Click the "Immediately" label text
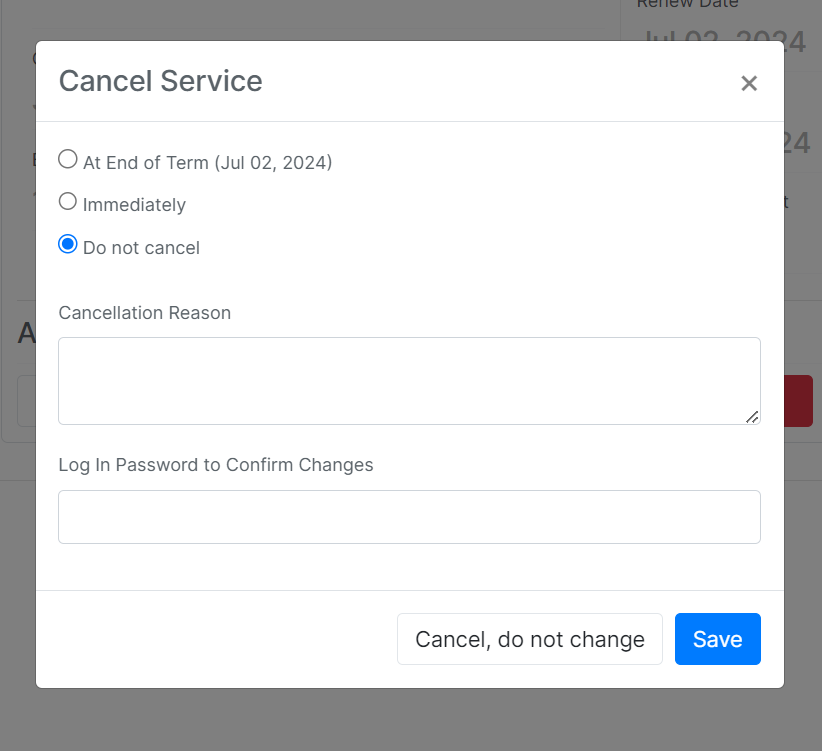This screenshot has width=822, height=751. 134,205
